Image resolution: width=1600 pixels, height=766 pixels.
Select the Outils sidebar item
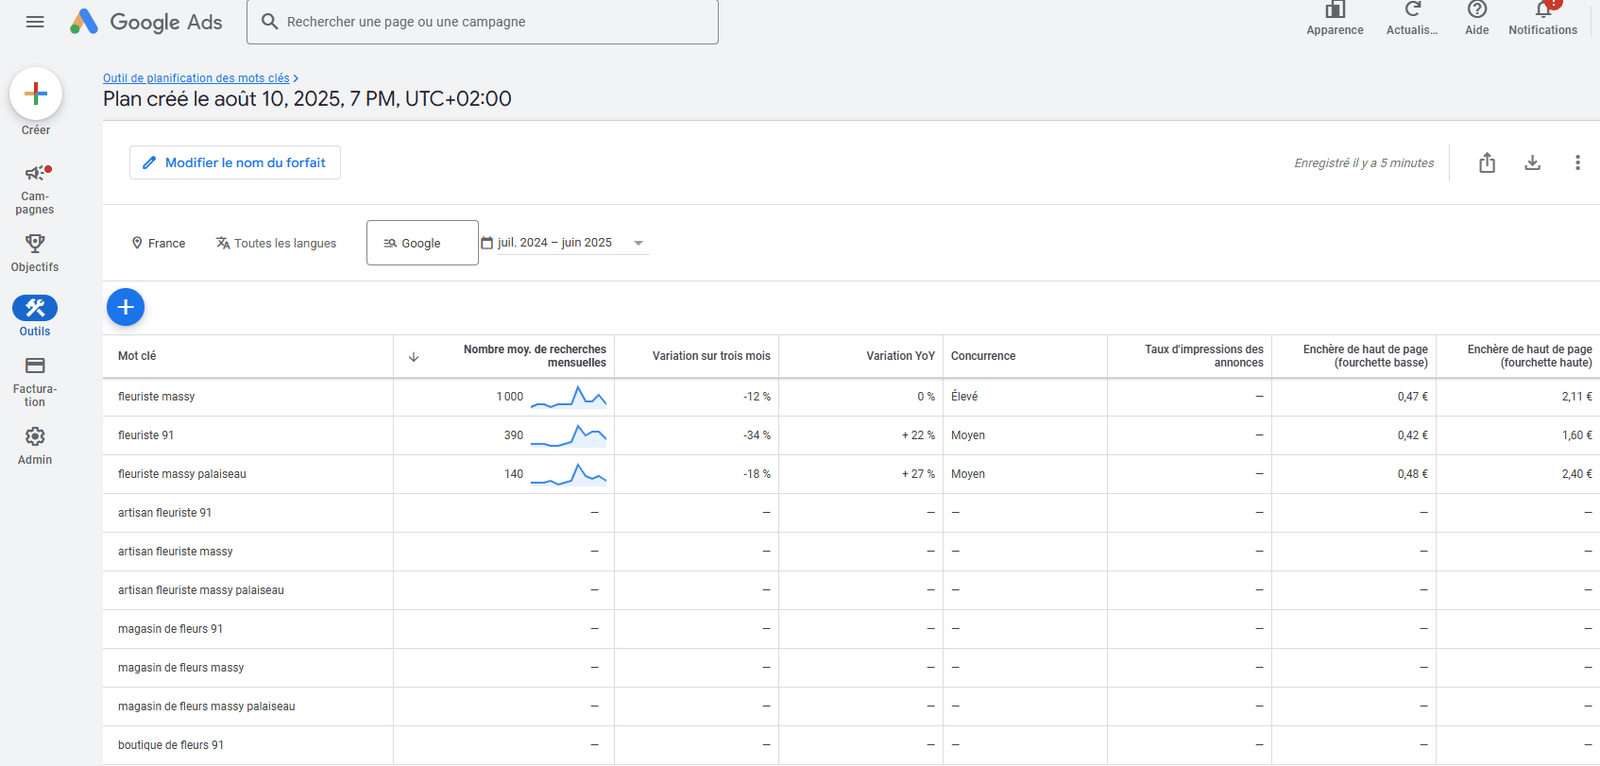point(35,317)
